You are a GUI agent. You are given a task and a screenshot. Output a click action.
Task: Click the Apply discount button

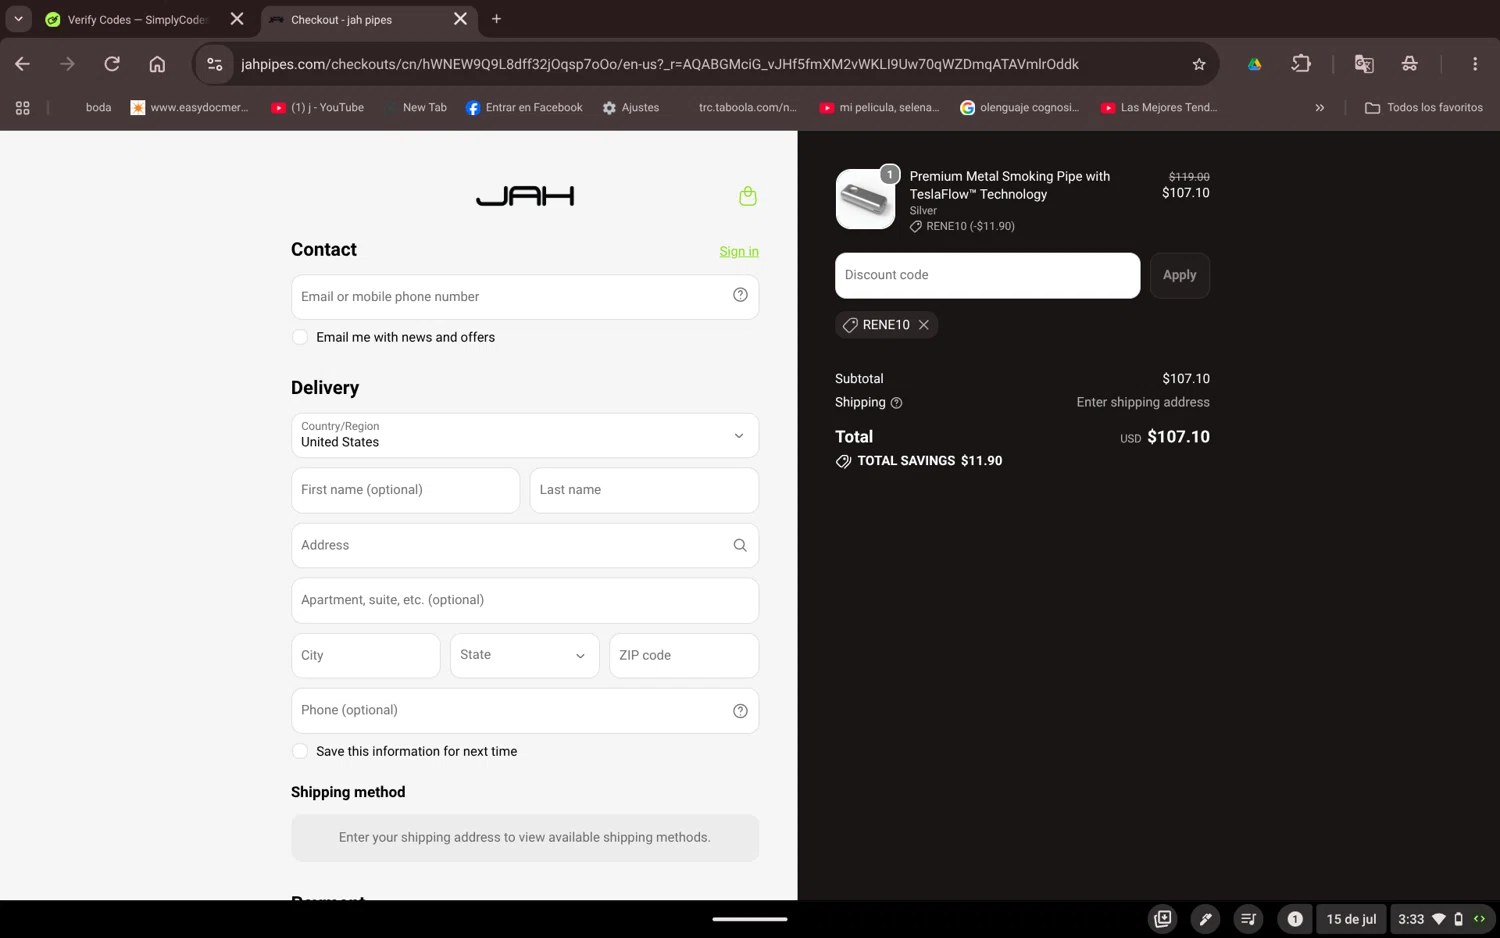point(1179,275)
